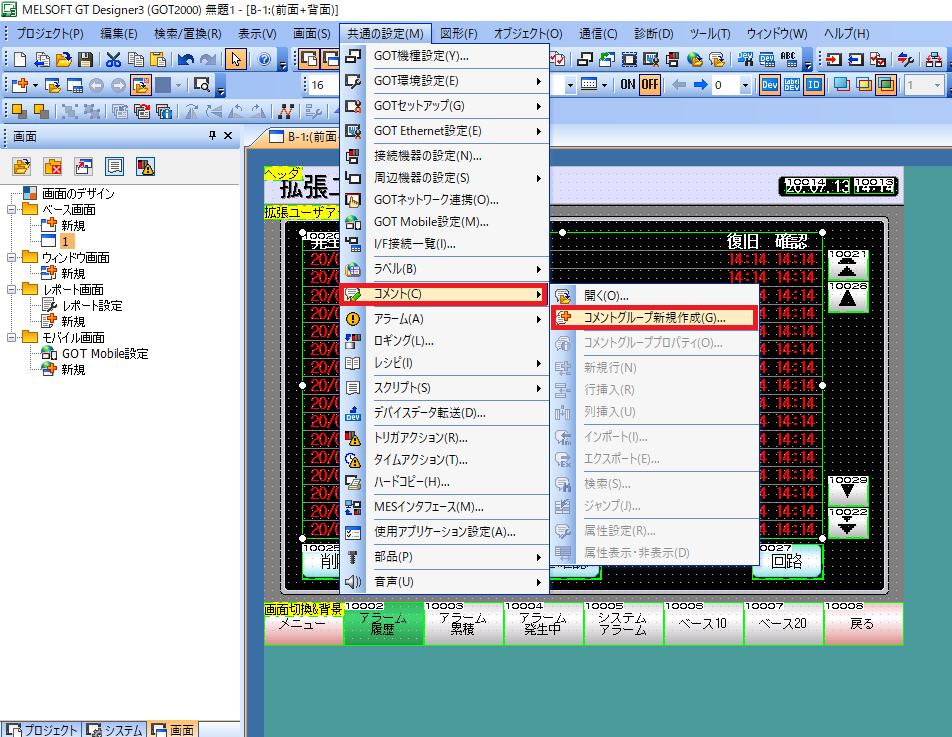
Task: Click the warning-sign icon in 画面 panel
Action: 145,166
